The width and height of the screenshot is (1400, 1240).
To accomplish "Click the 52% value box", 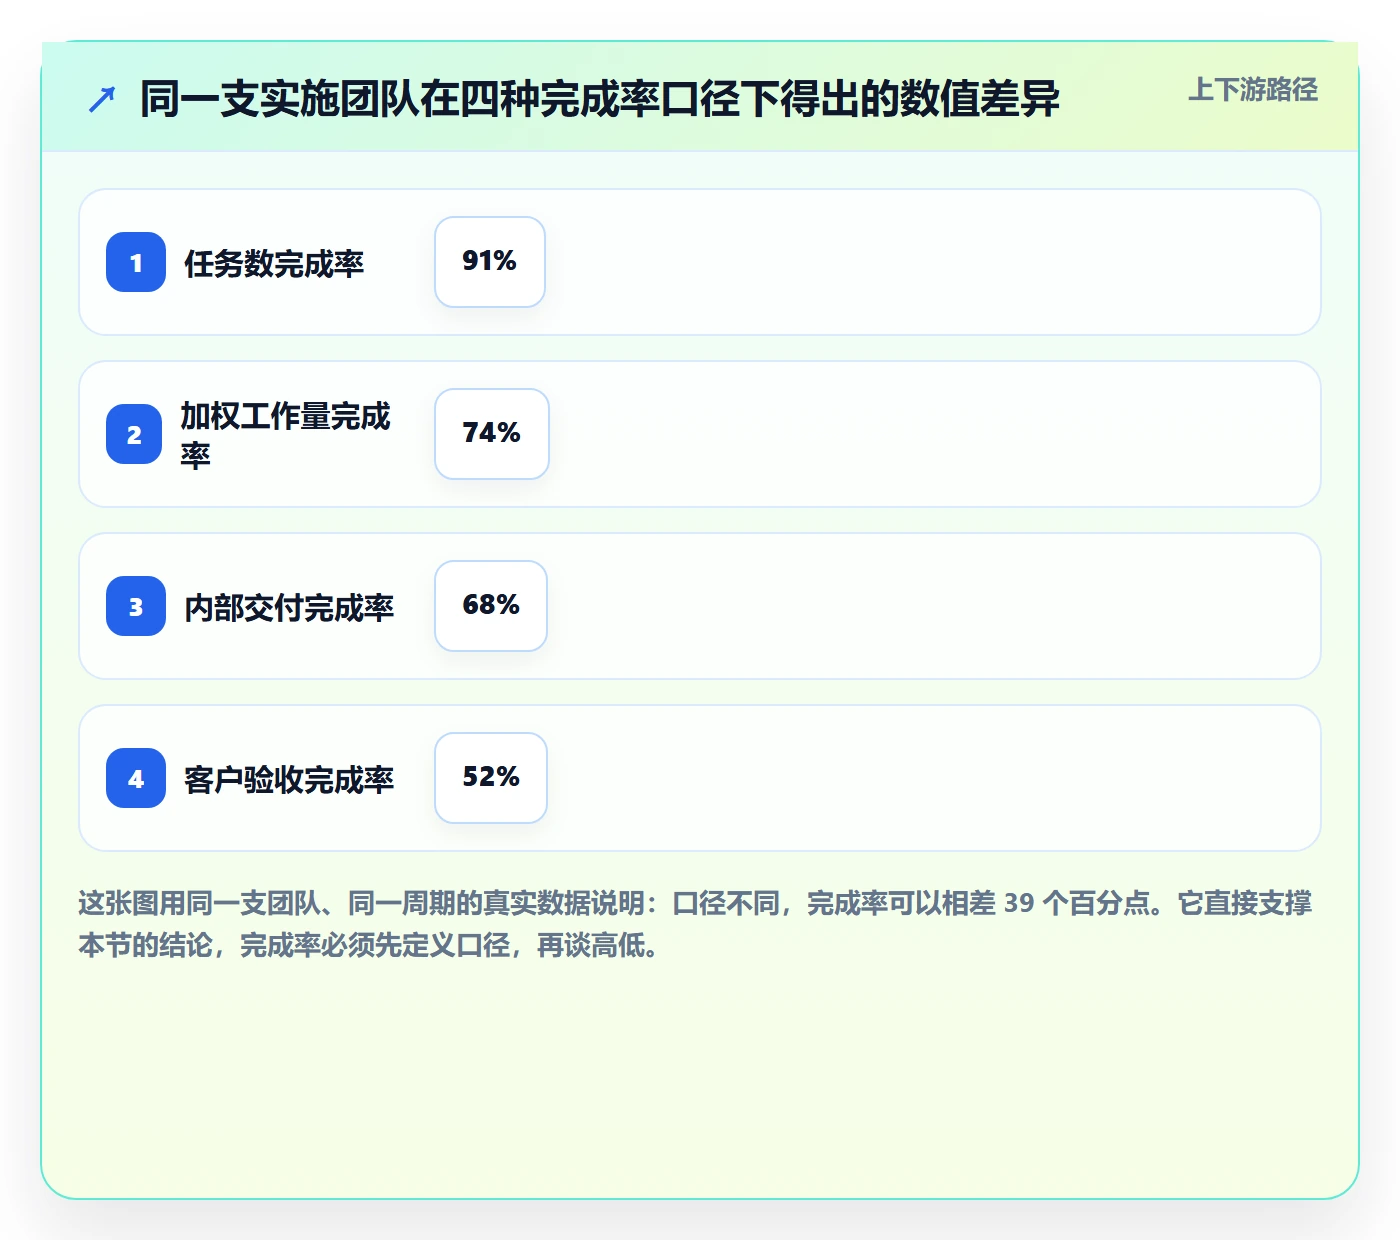I will (x=491, y=778).
